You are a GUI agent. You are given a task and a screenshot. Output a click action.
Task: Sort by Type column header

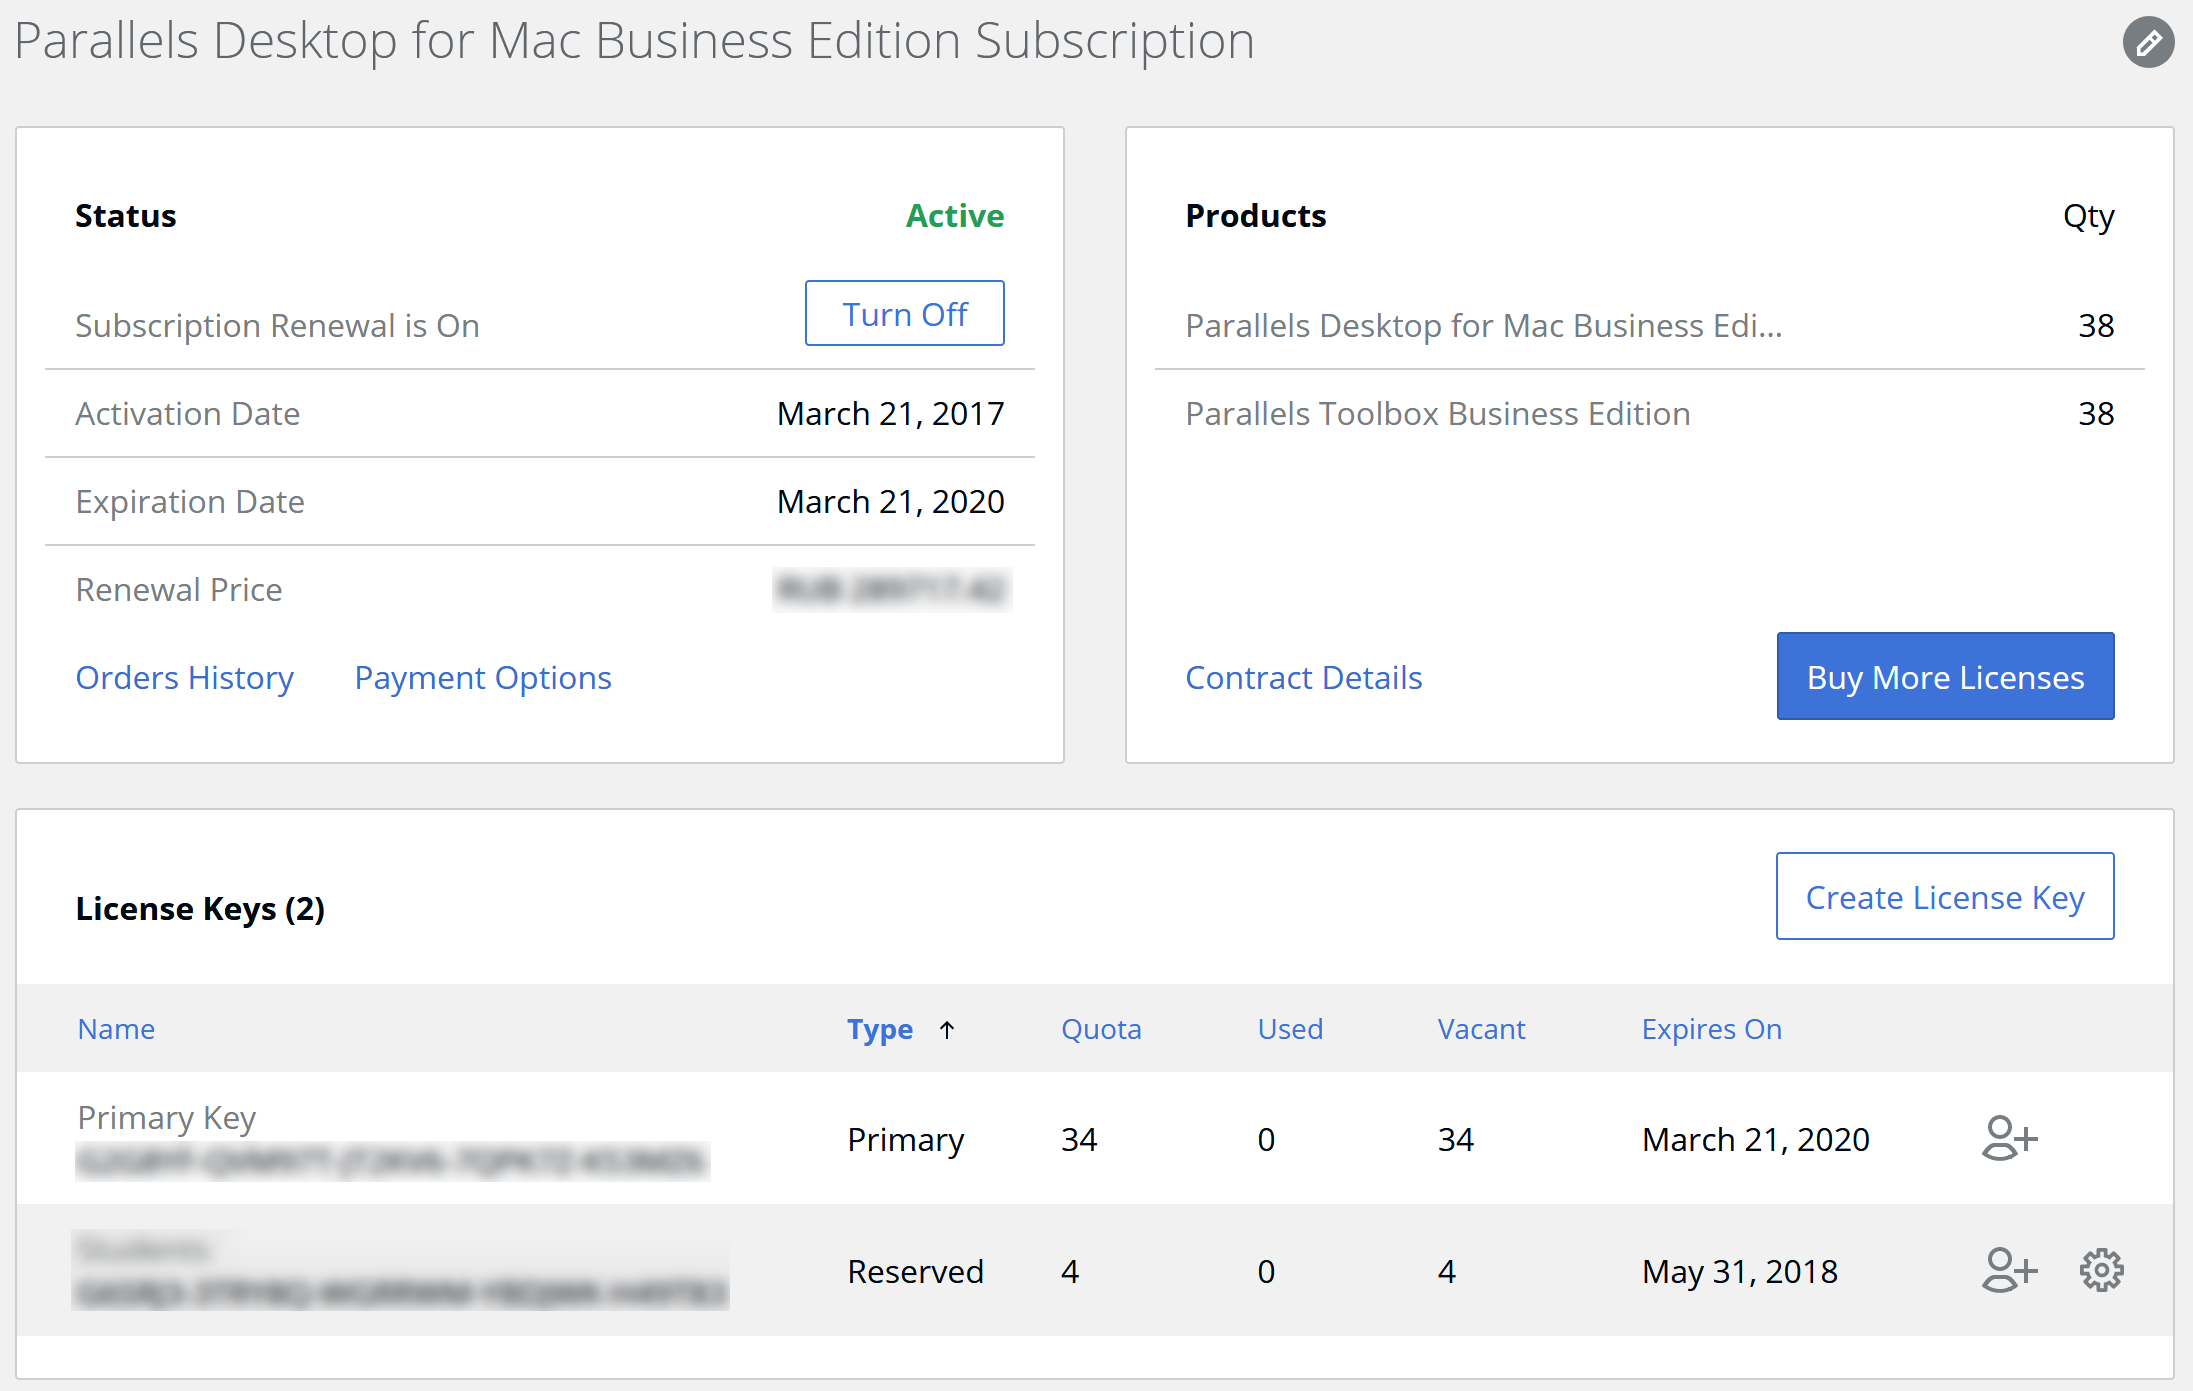[879, 1029]
